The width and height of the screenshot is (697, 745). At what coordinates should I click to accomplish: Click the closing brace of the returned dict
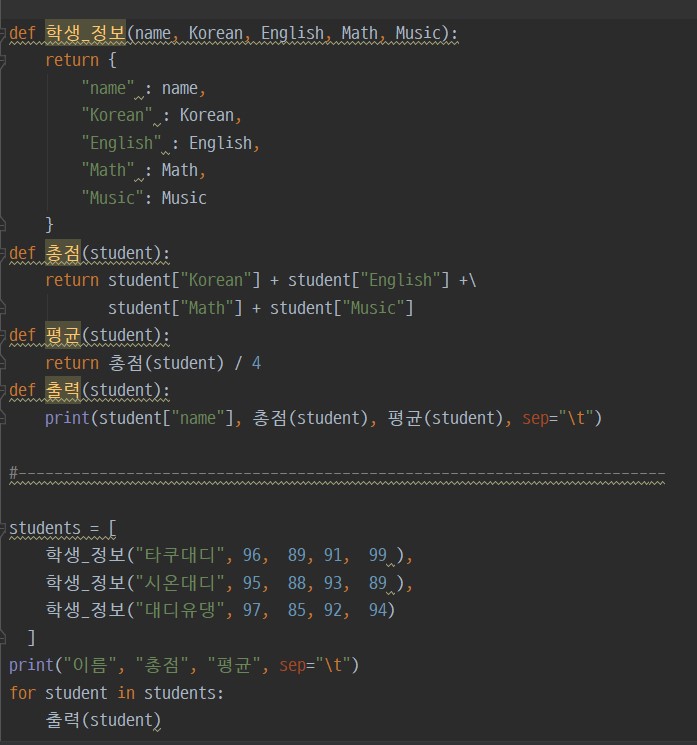coord(49,224)
